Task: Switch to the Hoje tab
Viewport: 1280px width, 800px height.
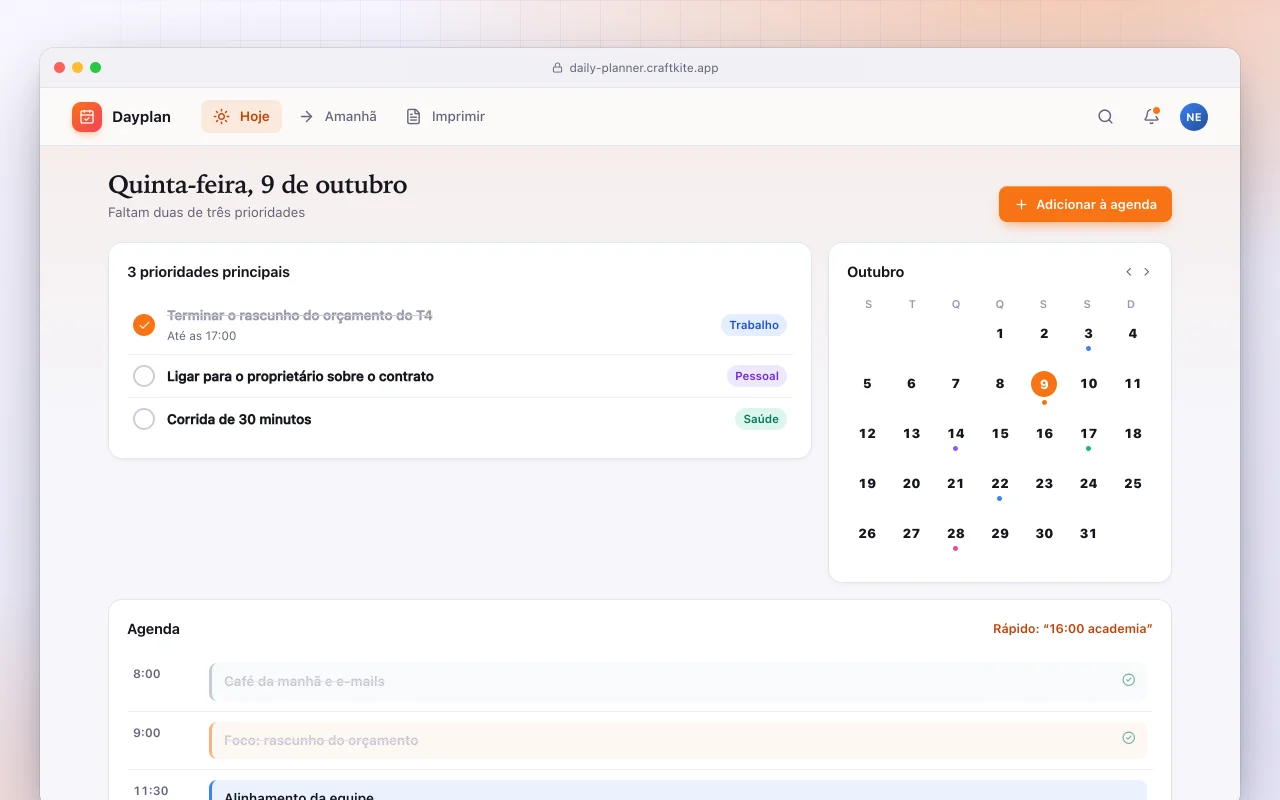Action: click(241, 117)
